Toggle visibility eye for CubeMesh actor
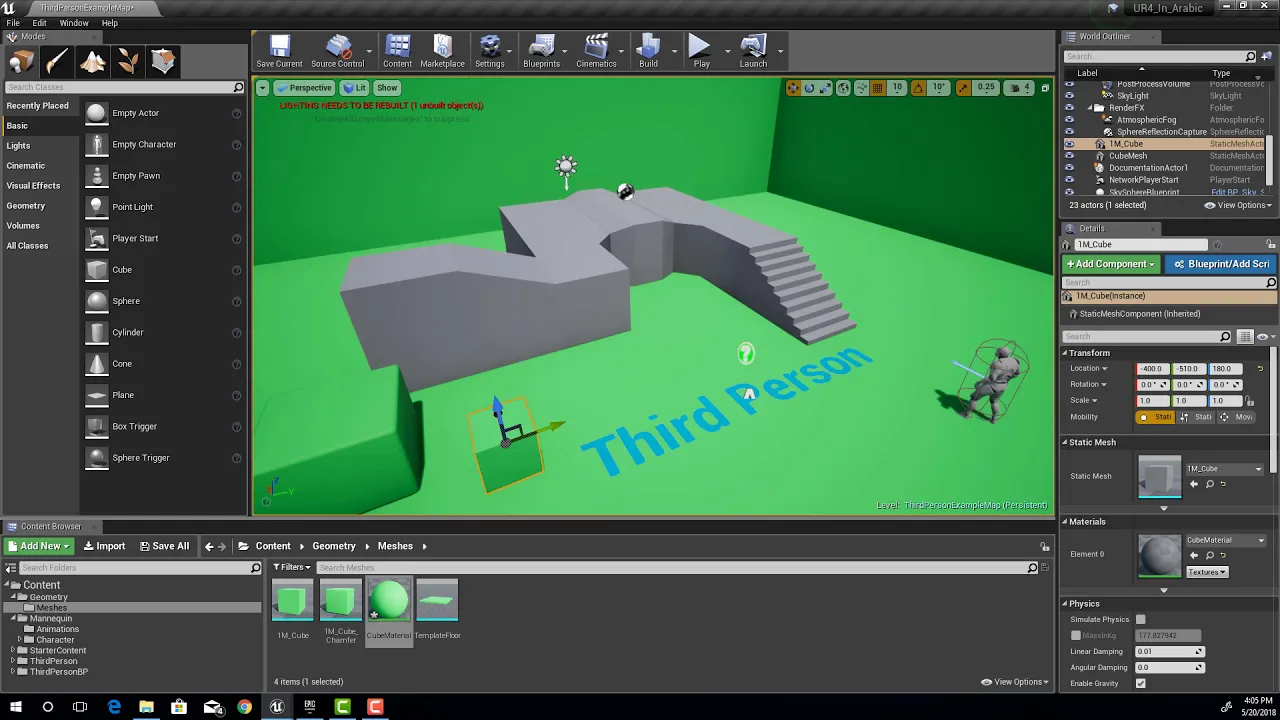 pos(1069,156)
